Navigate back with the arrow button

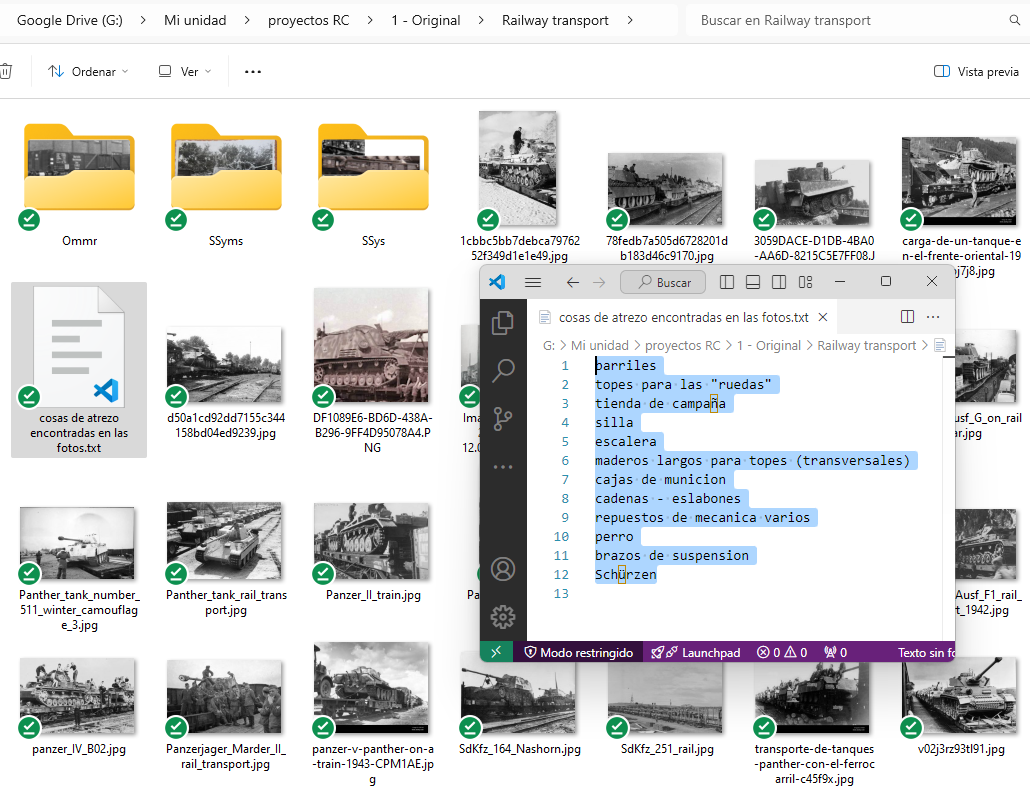click(x=572, y=282)
